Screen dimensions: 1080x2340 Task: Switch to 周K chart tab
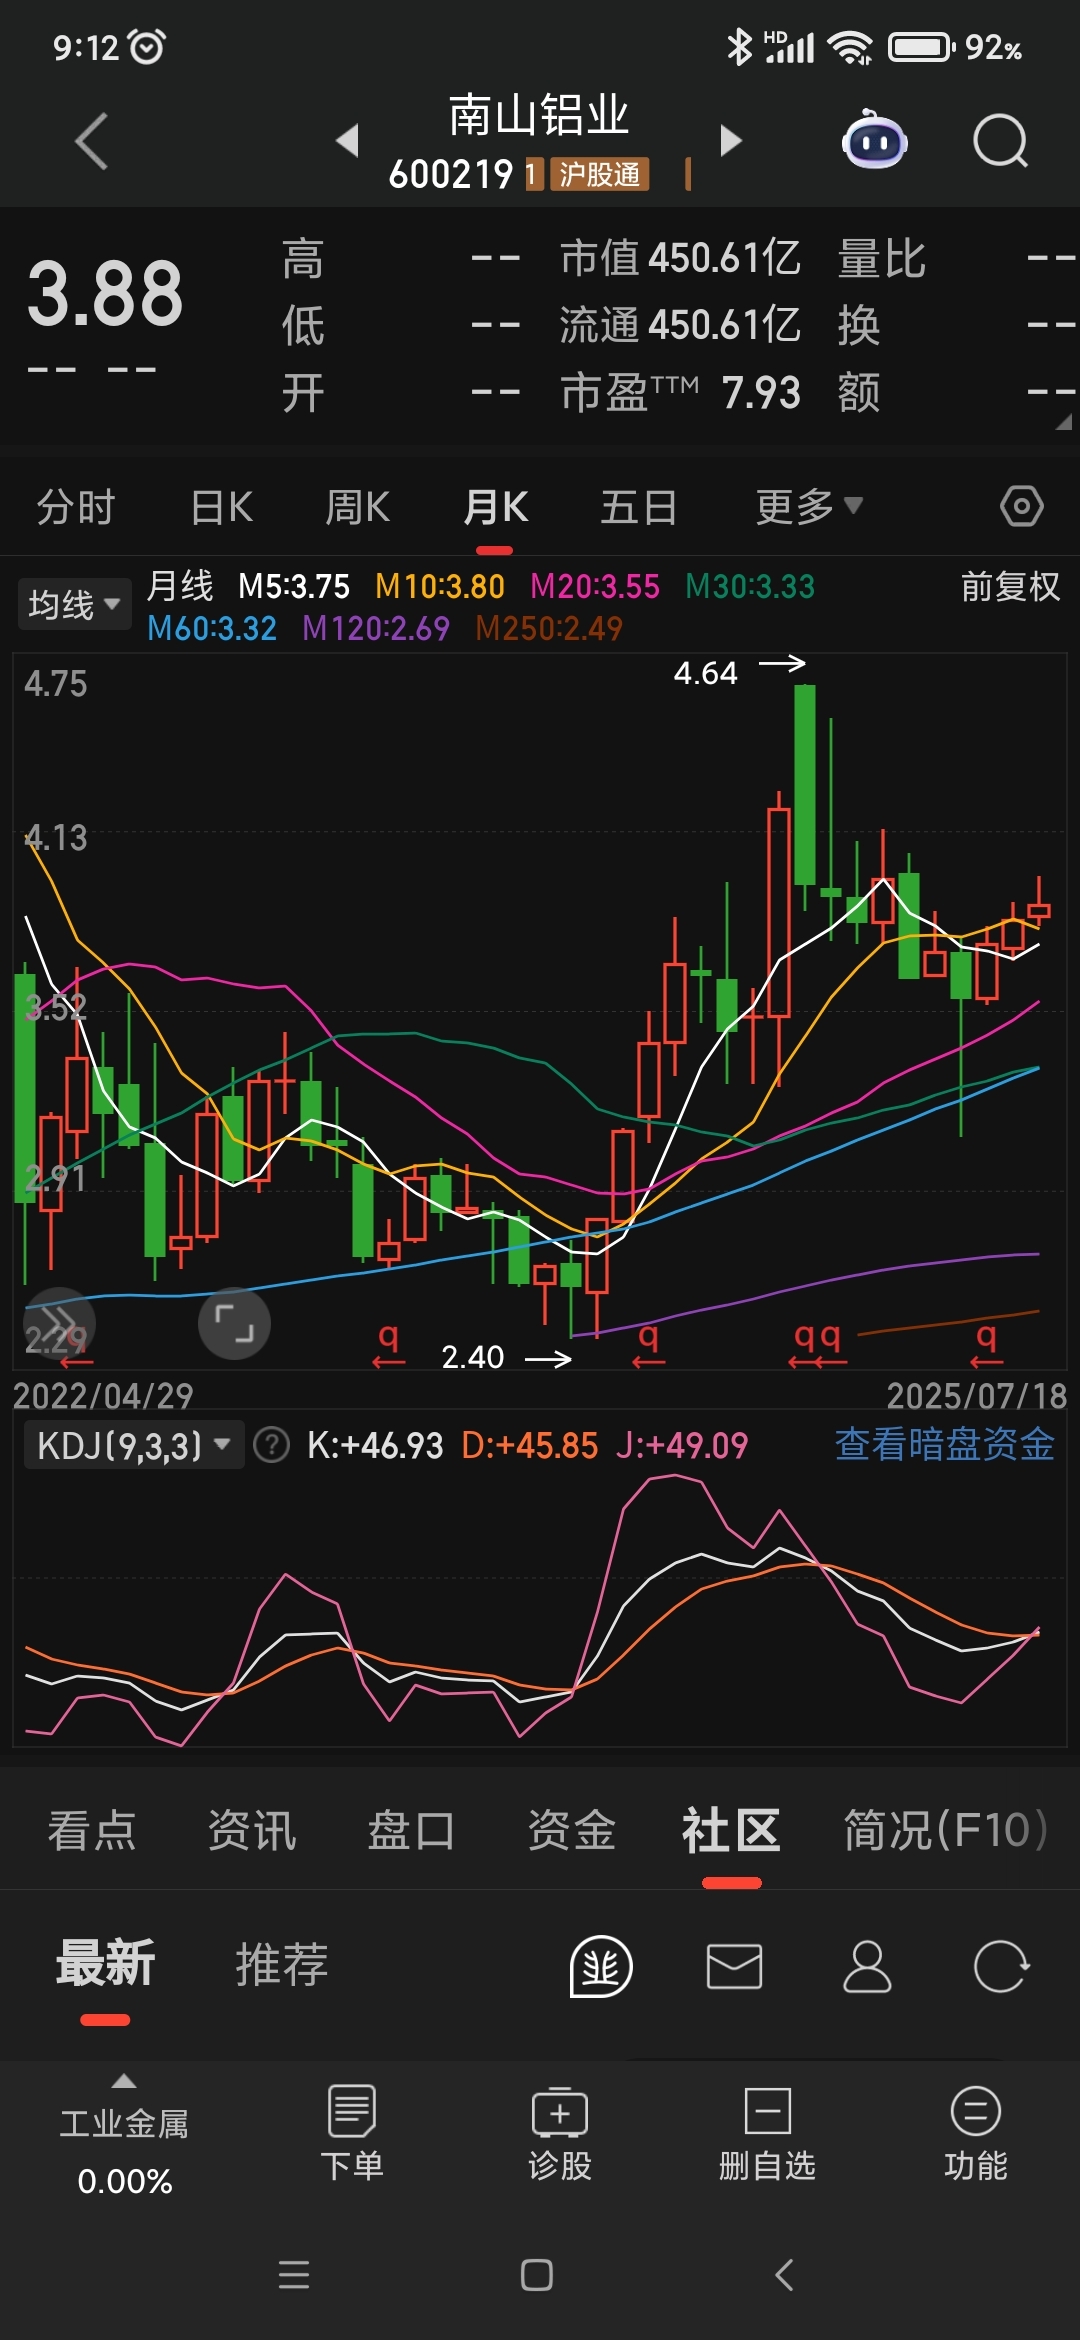(358, 507)
